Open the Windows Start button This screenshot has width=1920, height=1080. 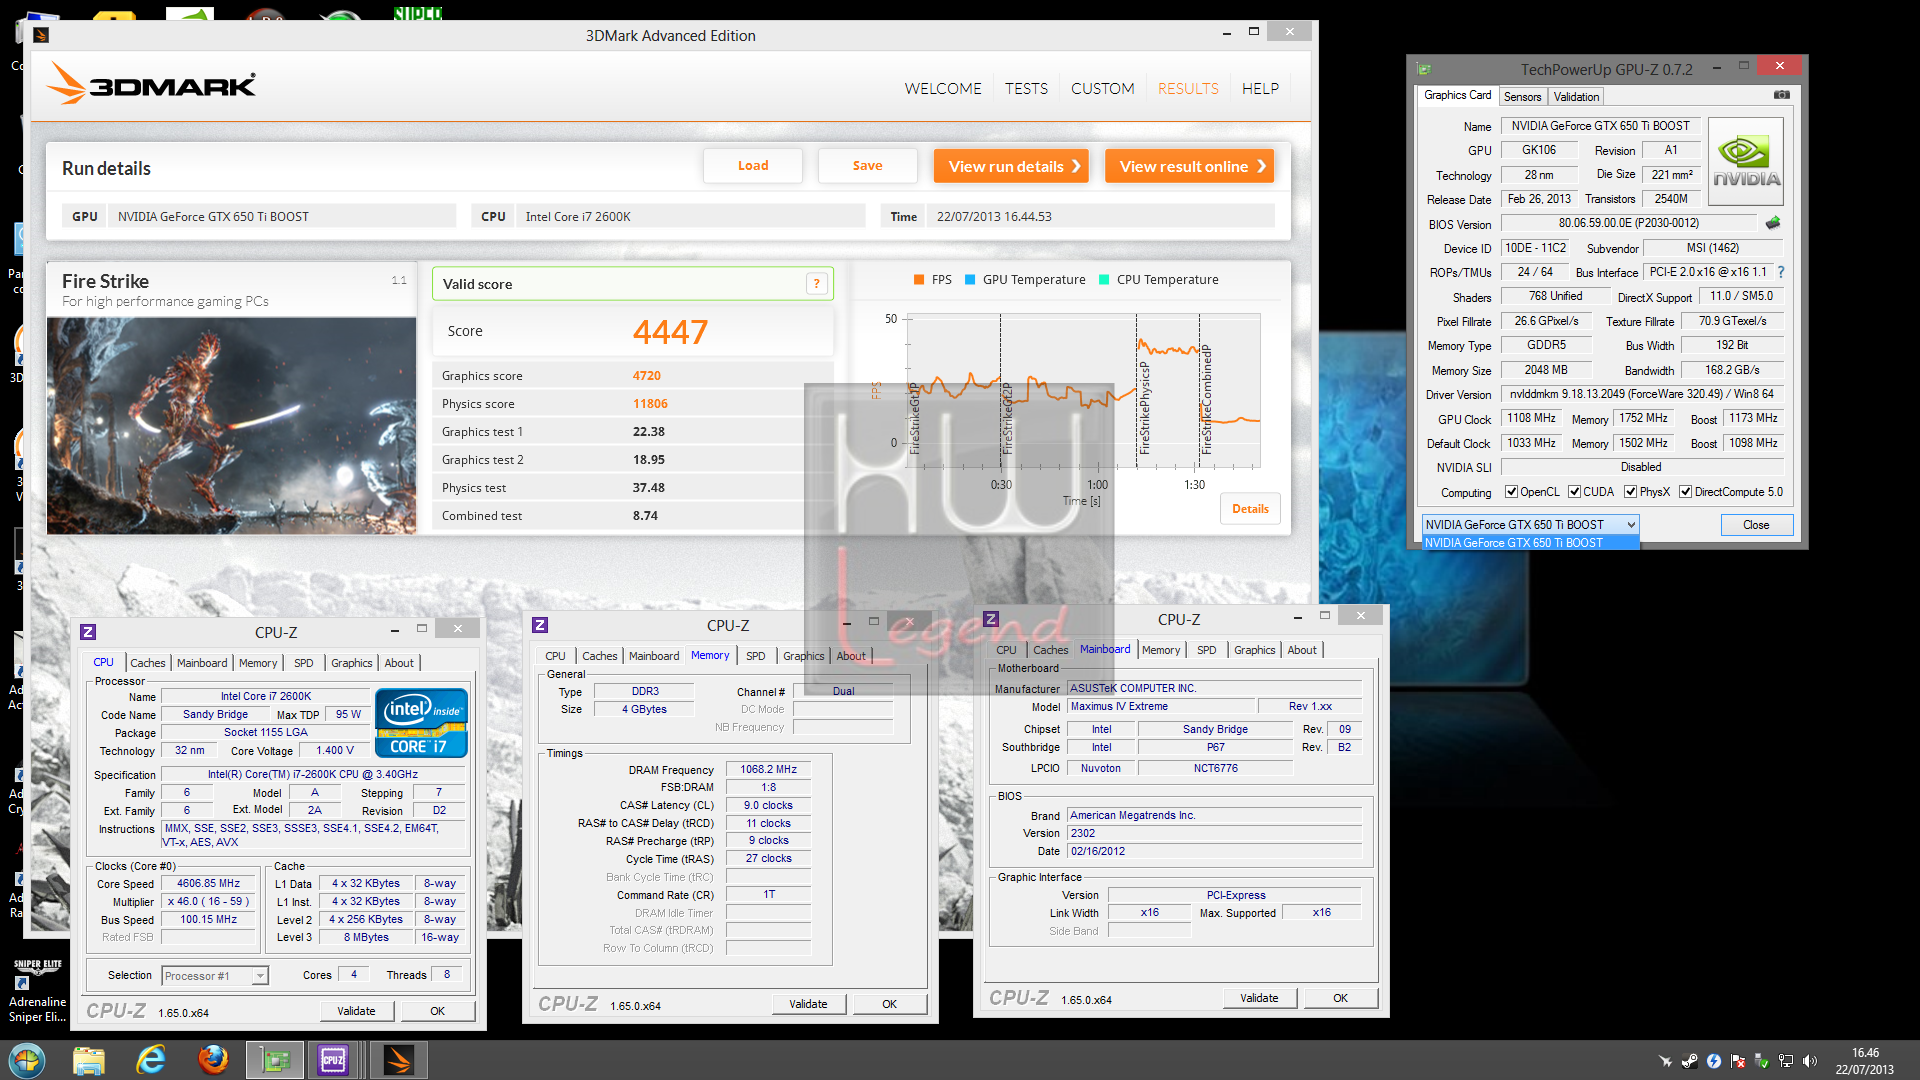(27, 1060)
